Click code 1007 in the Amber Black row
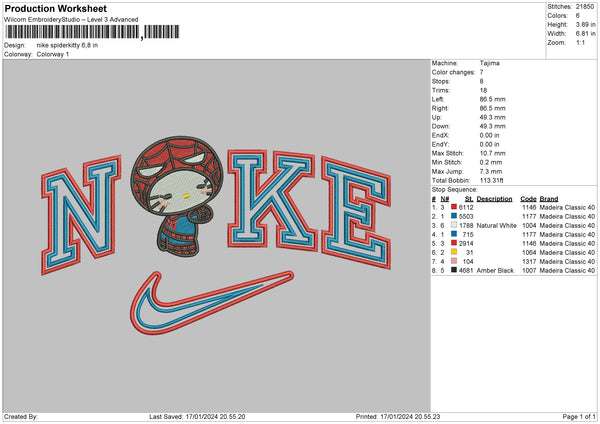Screen dimensions: 600x424 coord(529,270)
